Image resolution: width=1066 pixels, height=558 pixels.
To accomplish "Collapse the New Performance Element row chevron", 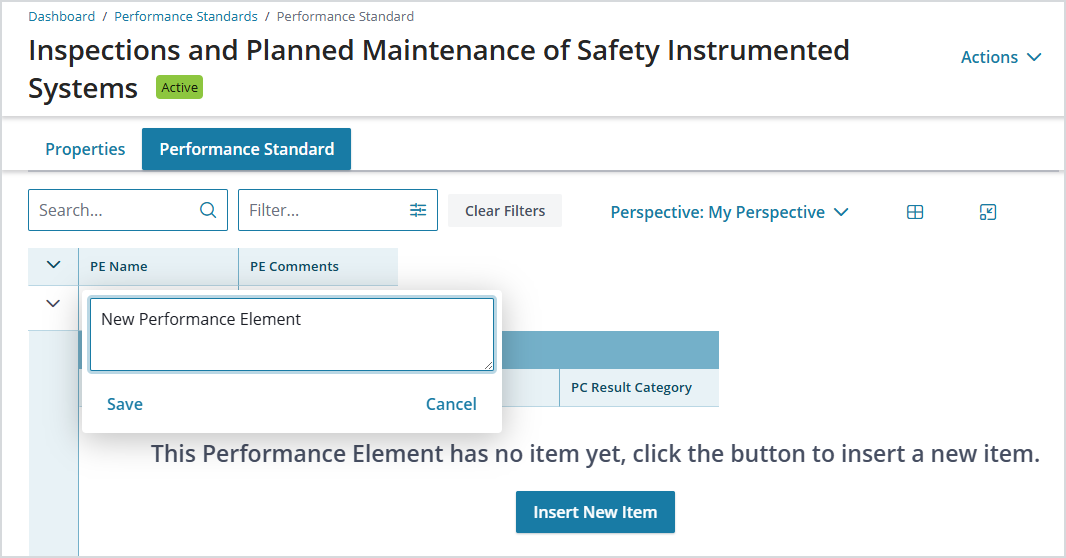I will point(53,303).
